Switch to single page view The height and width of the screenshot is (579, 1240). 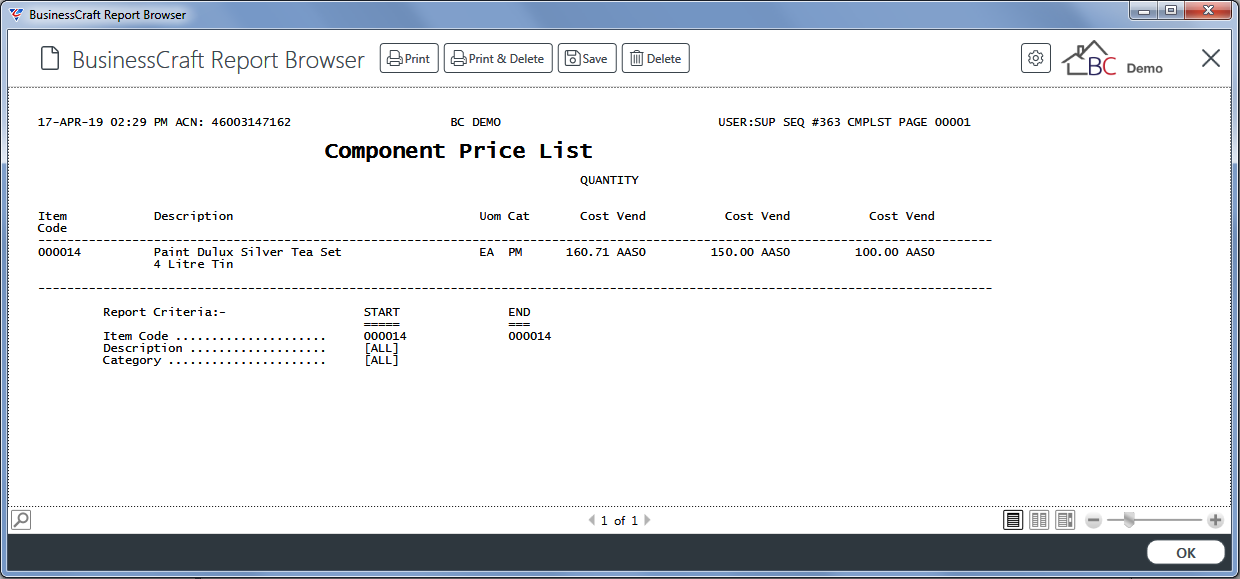[1013, 520]
